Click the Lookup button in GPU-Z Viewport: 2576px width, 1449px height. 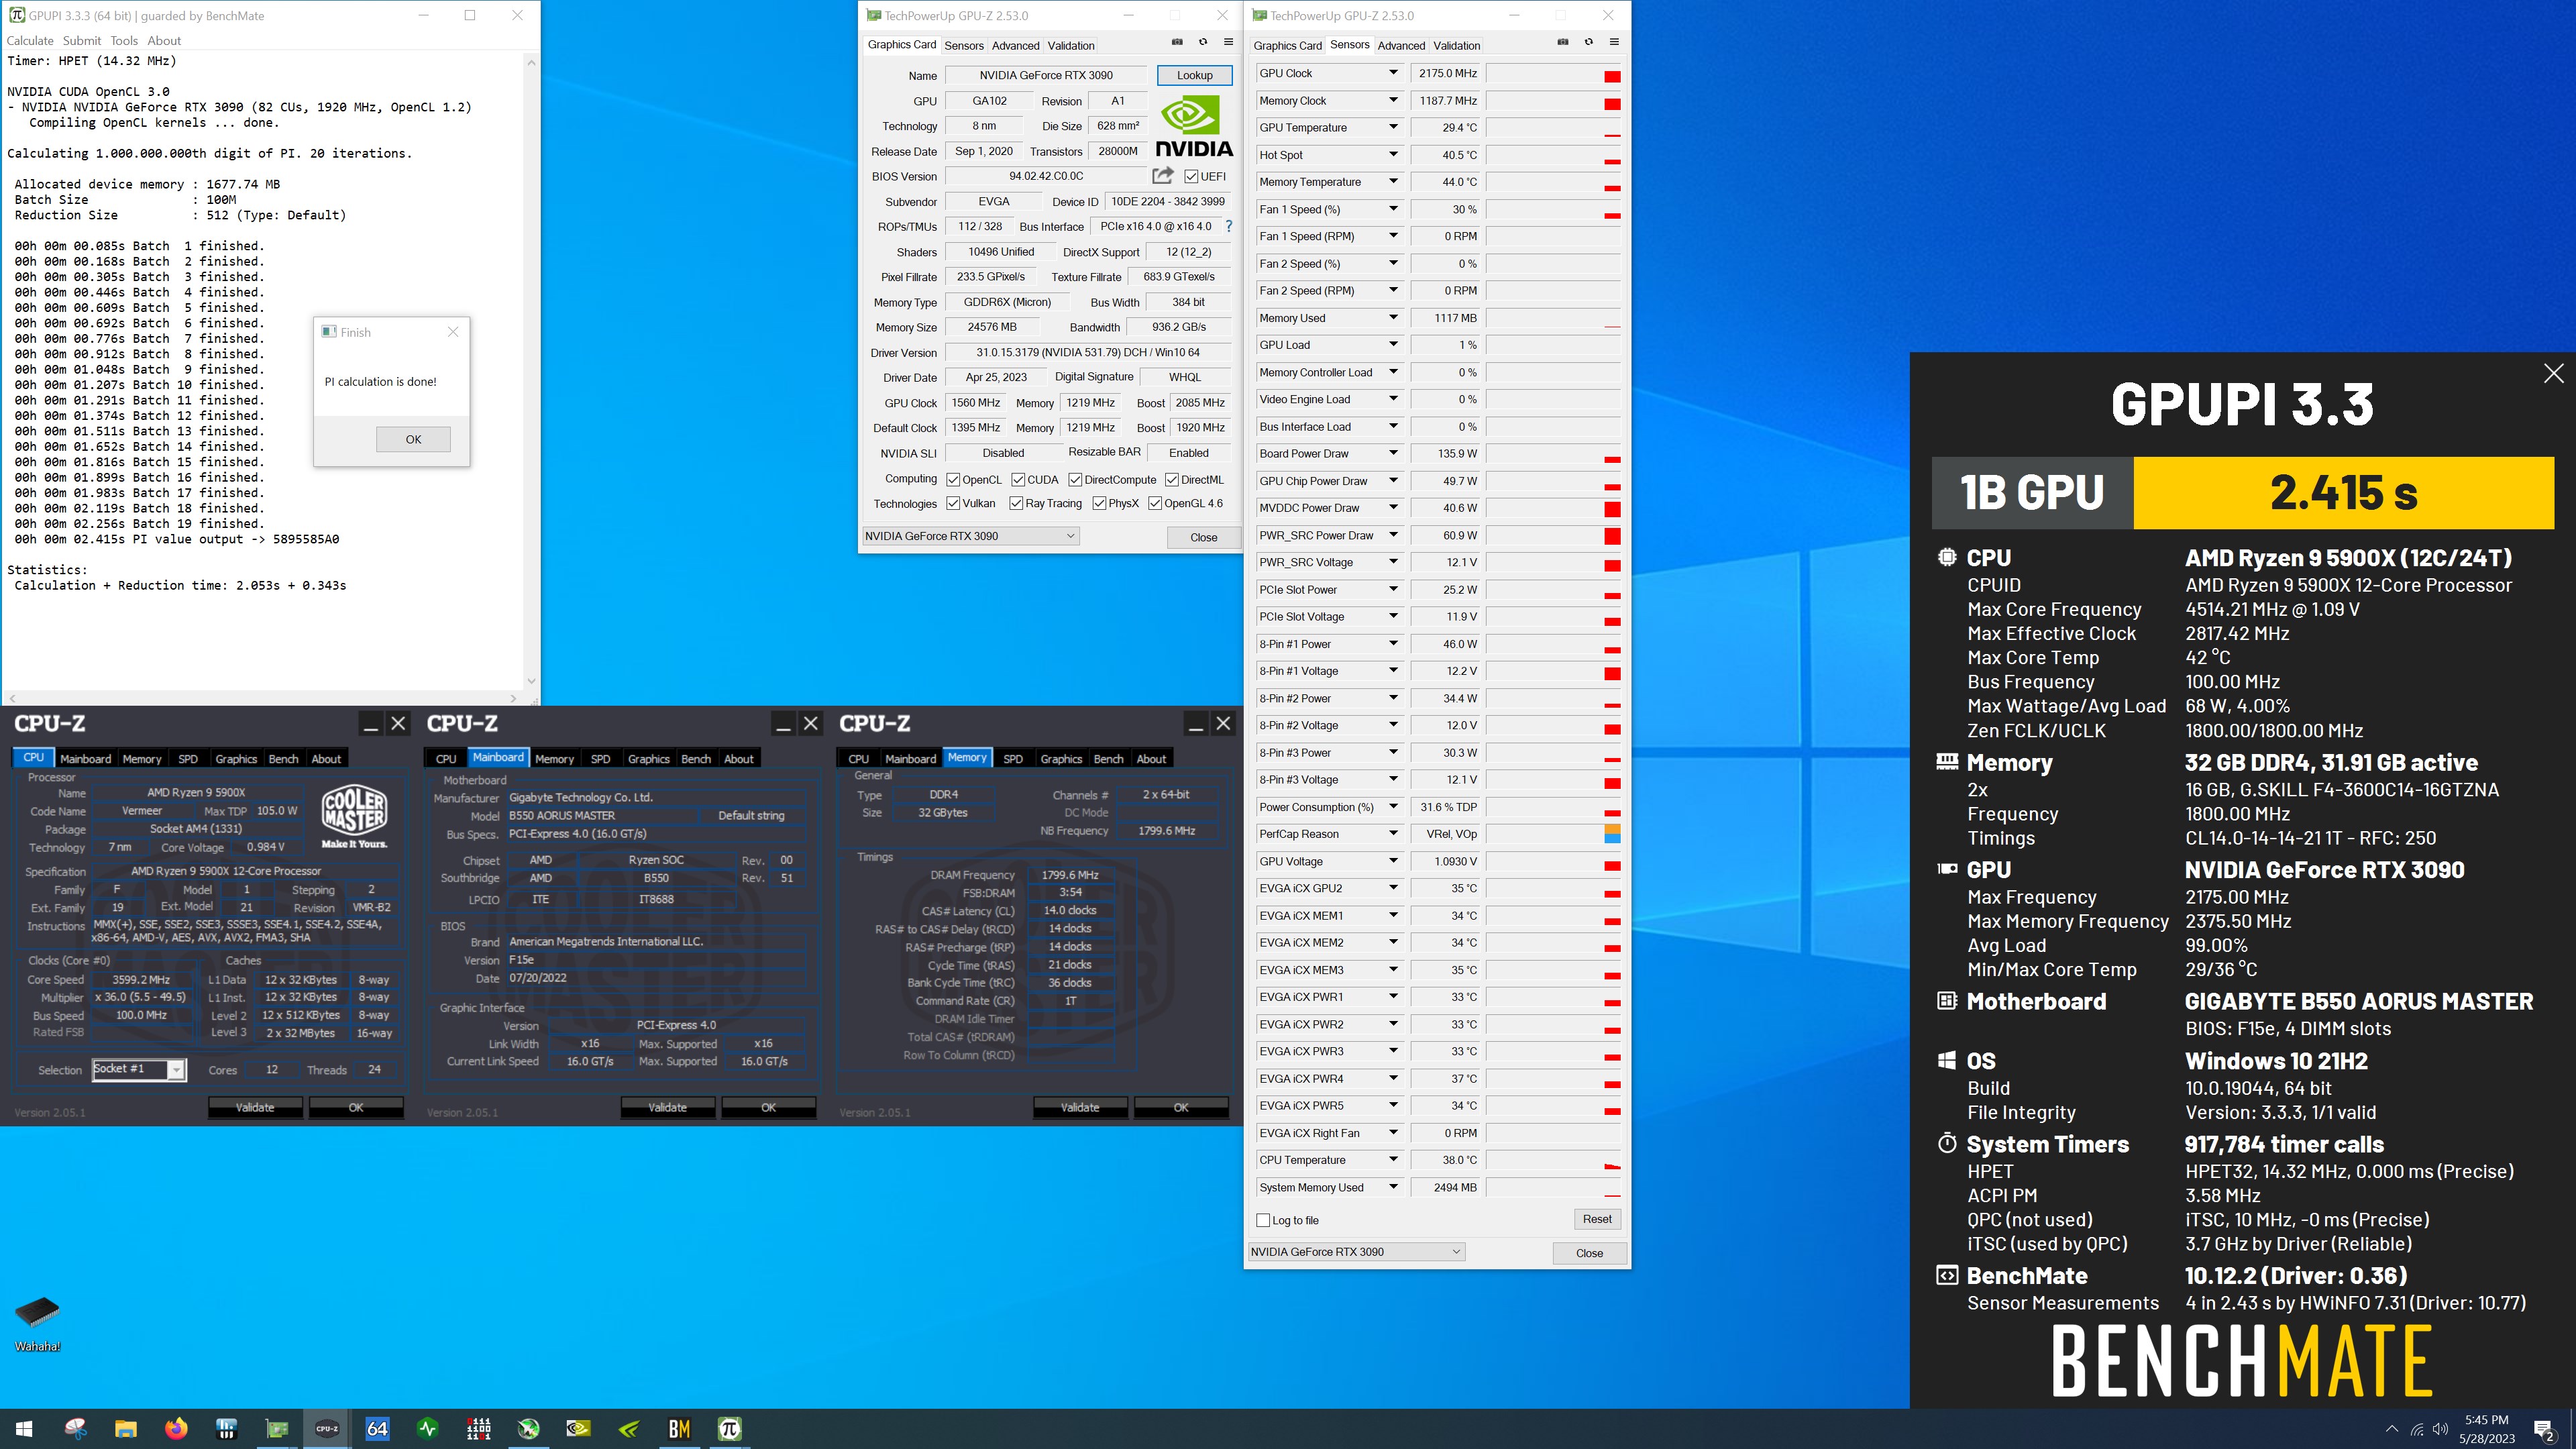coord(1194,75)
